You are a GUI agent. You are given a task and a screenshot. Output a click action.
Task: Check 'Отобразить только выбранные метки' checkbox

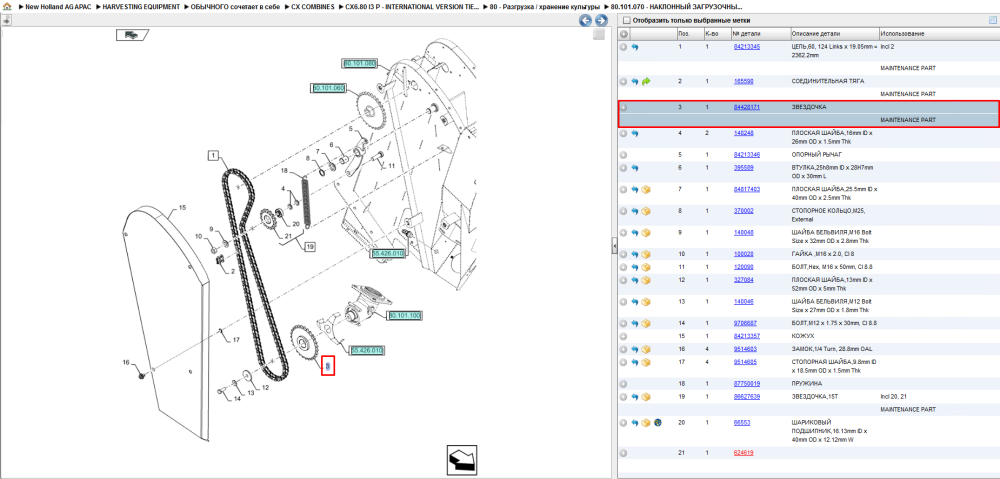[x=626, y=20]
